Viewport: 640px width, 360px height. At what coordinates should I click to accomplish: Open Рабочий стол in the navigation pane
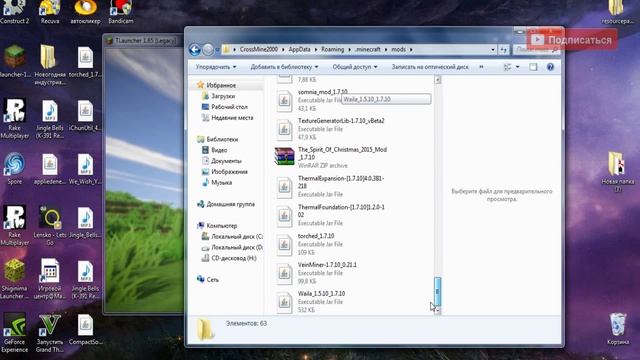pyautogui.click(x=229, y=107)
